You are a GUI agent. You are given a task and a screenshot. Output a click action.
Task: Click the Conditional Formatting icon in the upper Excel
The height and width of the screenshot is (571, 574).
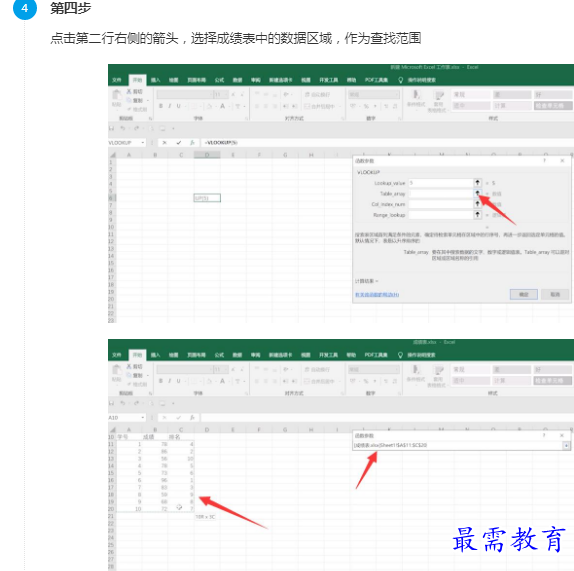click(x=416, y=94)
